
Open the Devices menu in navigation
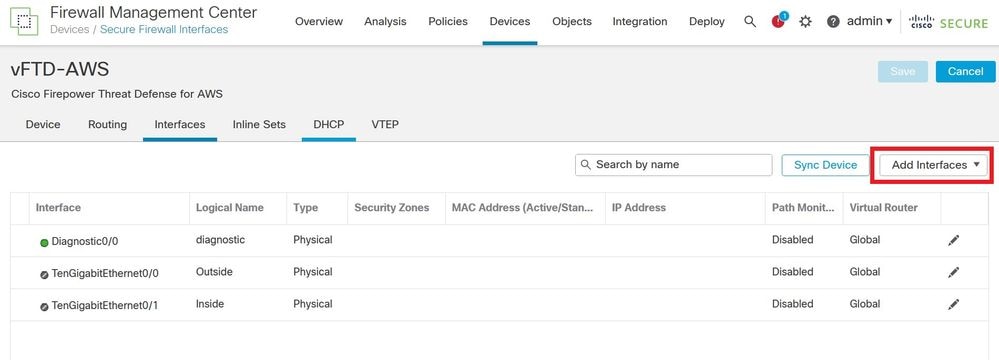click(510, 22)
